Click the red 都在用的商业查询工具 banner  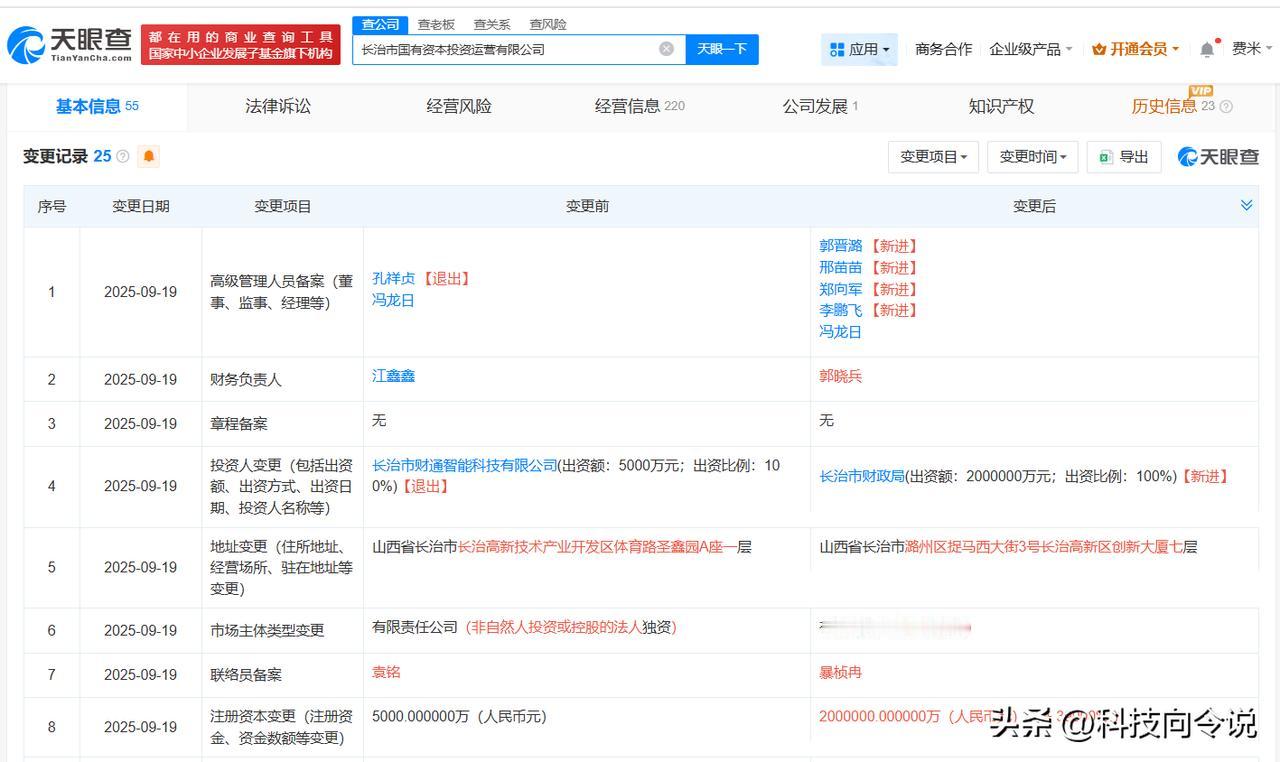point(240,45)
